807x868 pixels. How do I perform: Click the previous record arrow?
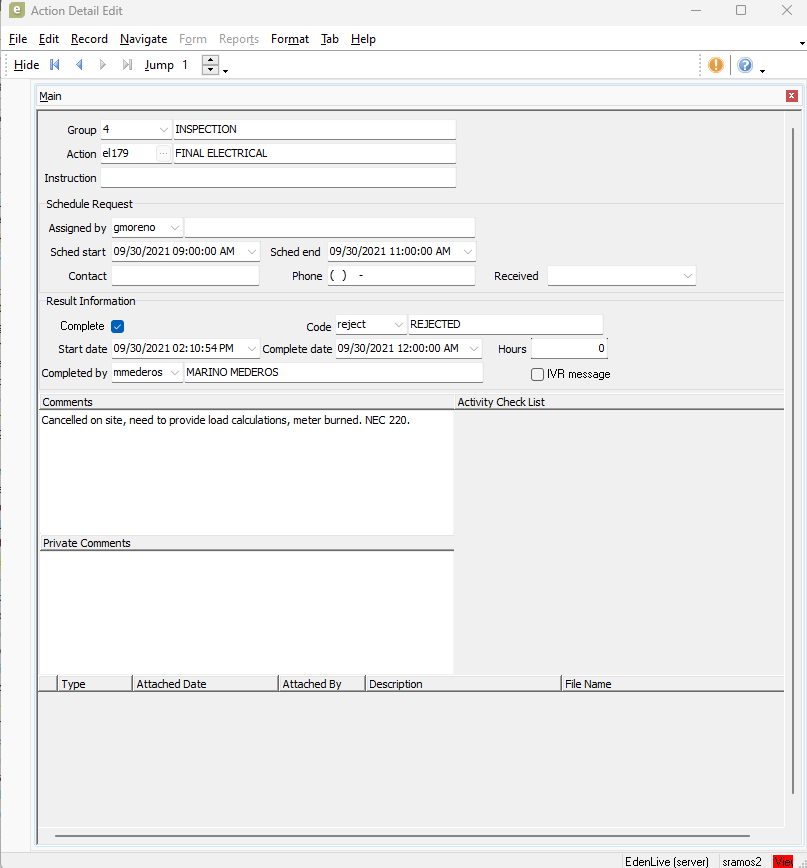tap(79, 65)
